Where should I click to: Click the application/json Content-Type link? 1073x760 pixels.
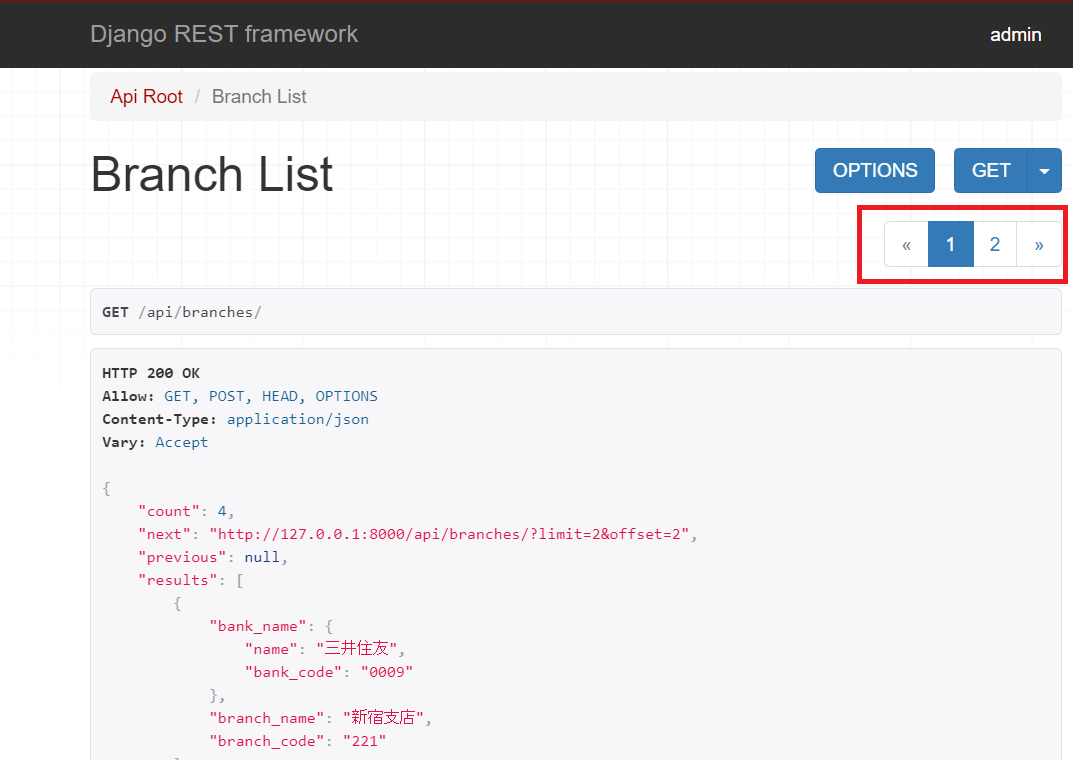click(297, 418)
